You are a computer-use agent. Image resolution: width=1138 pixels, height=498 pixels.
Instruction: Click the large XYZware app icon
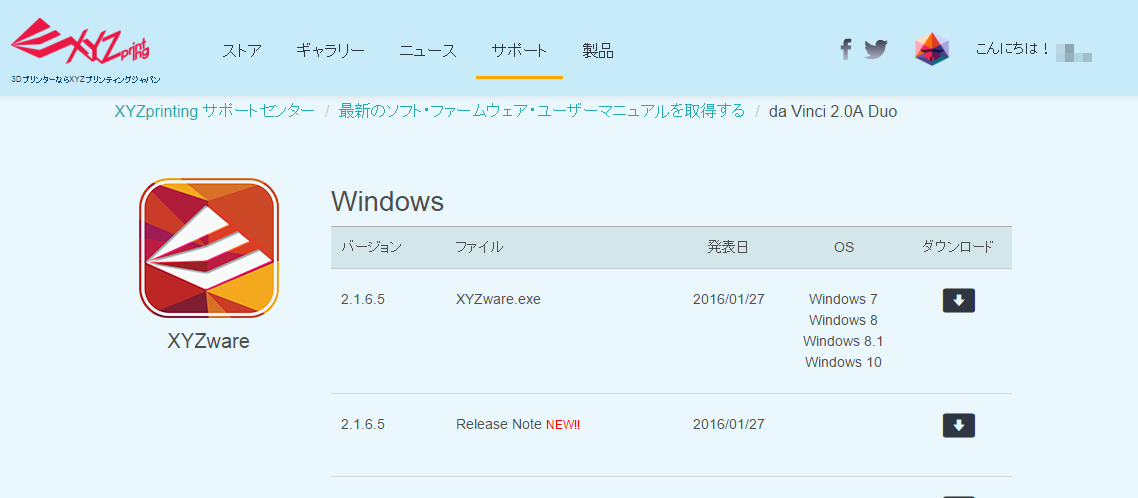click(x=209, y=248)
